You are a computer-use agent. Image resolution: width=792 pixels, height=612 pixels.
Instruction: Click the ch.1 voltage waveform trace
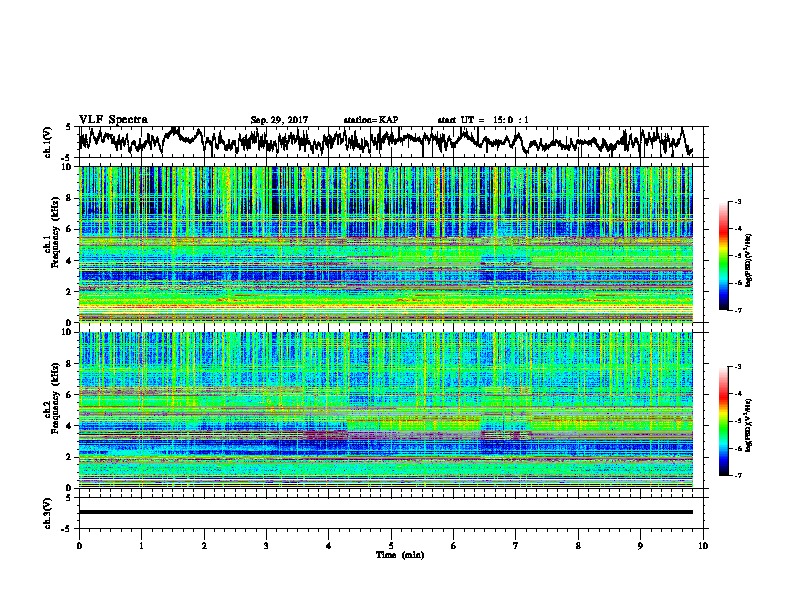point(385,141)
